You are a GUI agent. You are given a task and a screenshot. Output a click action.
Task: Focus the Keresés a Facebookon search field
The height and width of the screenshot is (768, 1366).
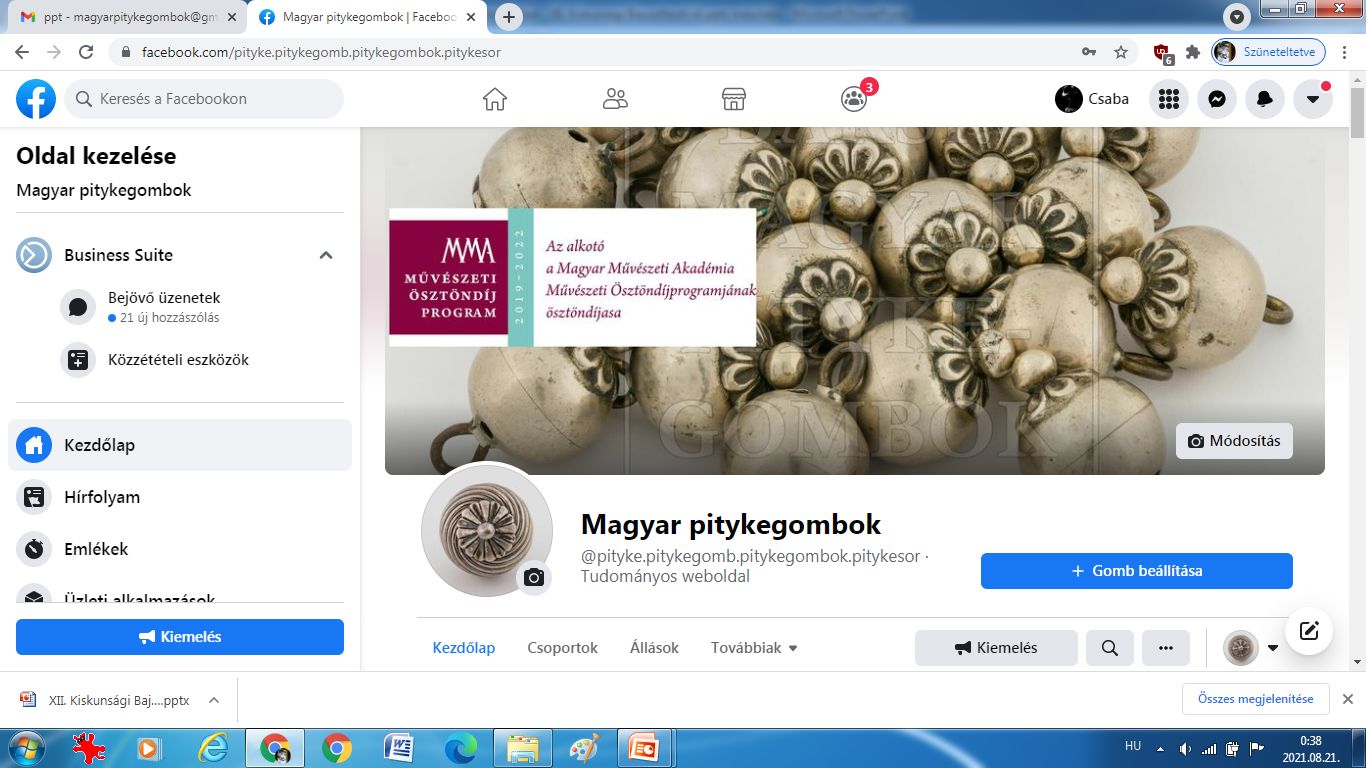point(204,99)
